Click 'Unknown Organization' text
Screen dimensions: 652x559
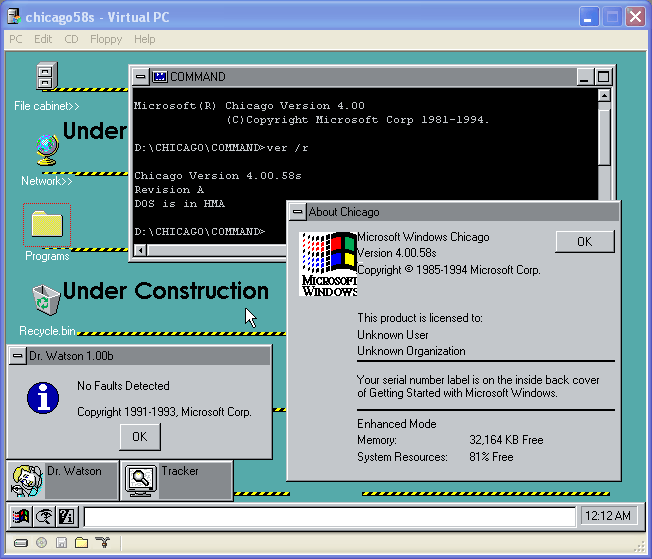pos(411,351)
